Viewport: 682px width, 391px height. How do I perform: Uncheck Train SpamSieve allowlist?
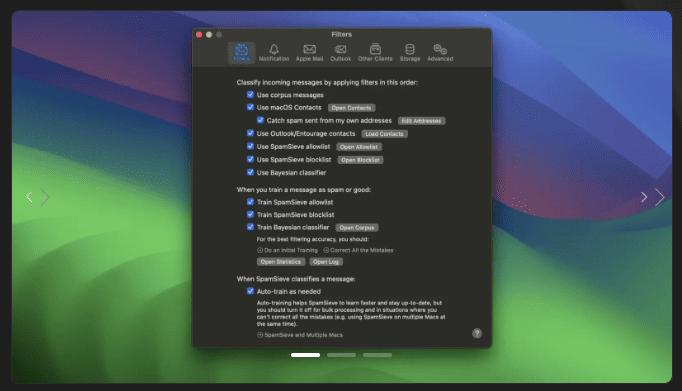(250, 202)
